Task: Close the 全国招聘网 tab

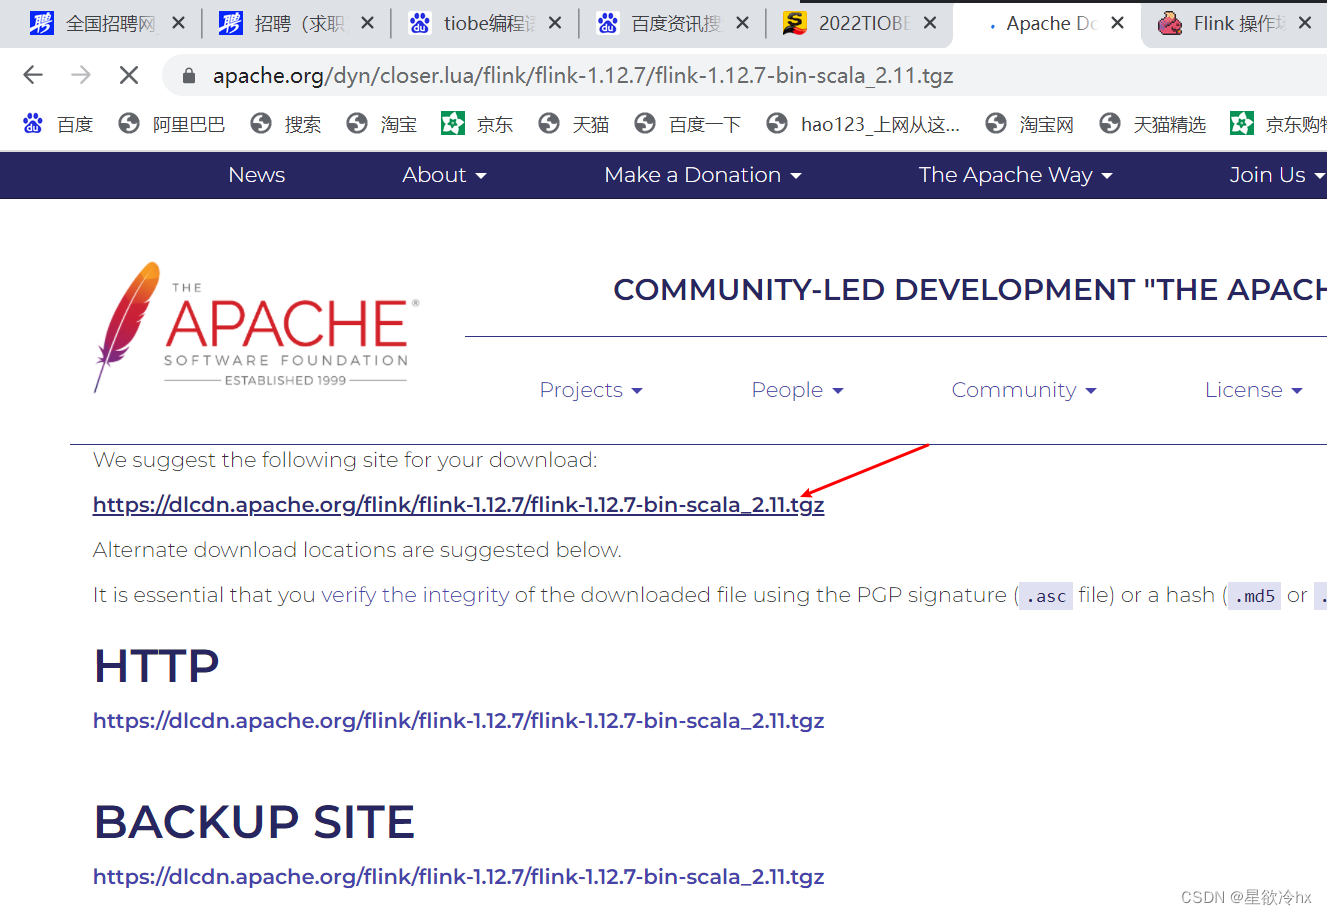Action: 178,23
